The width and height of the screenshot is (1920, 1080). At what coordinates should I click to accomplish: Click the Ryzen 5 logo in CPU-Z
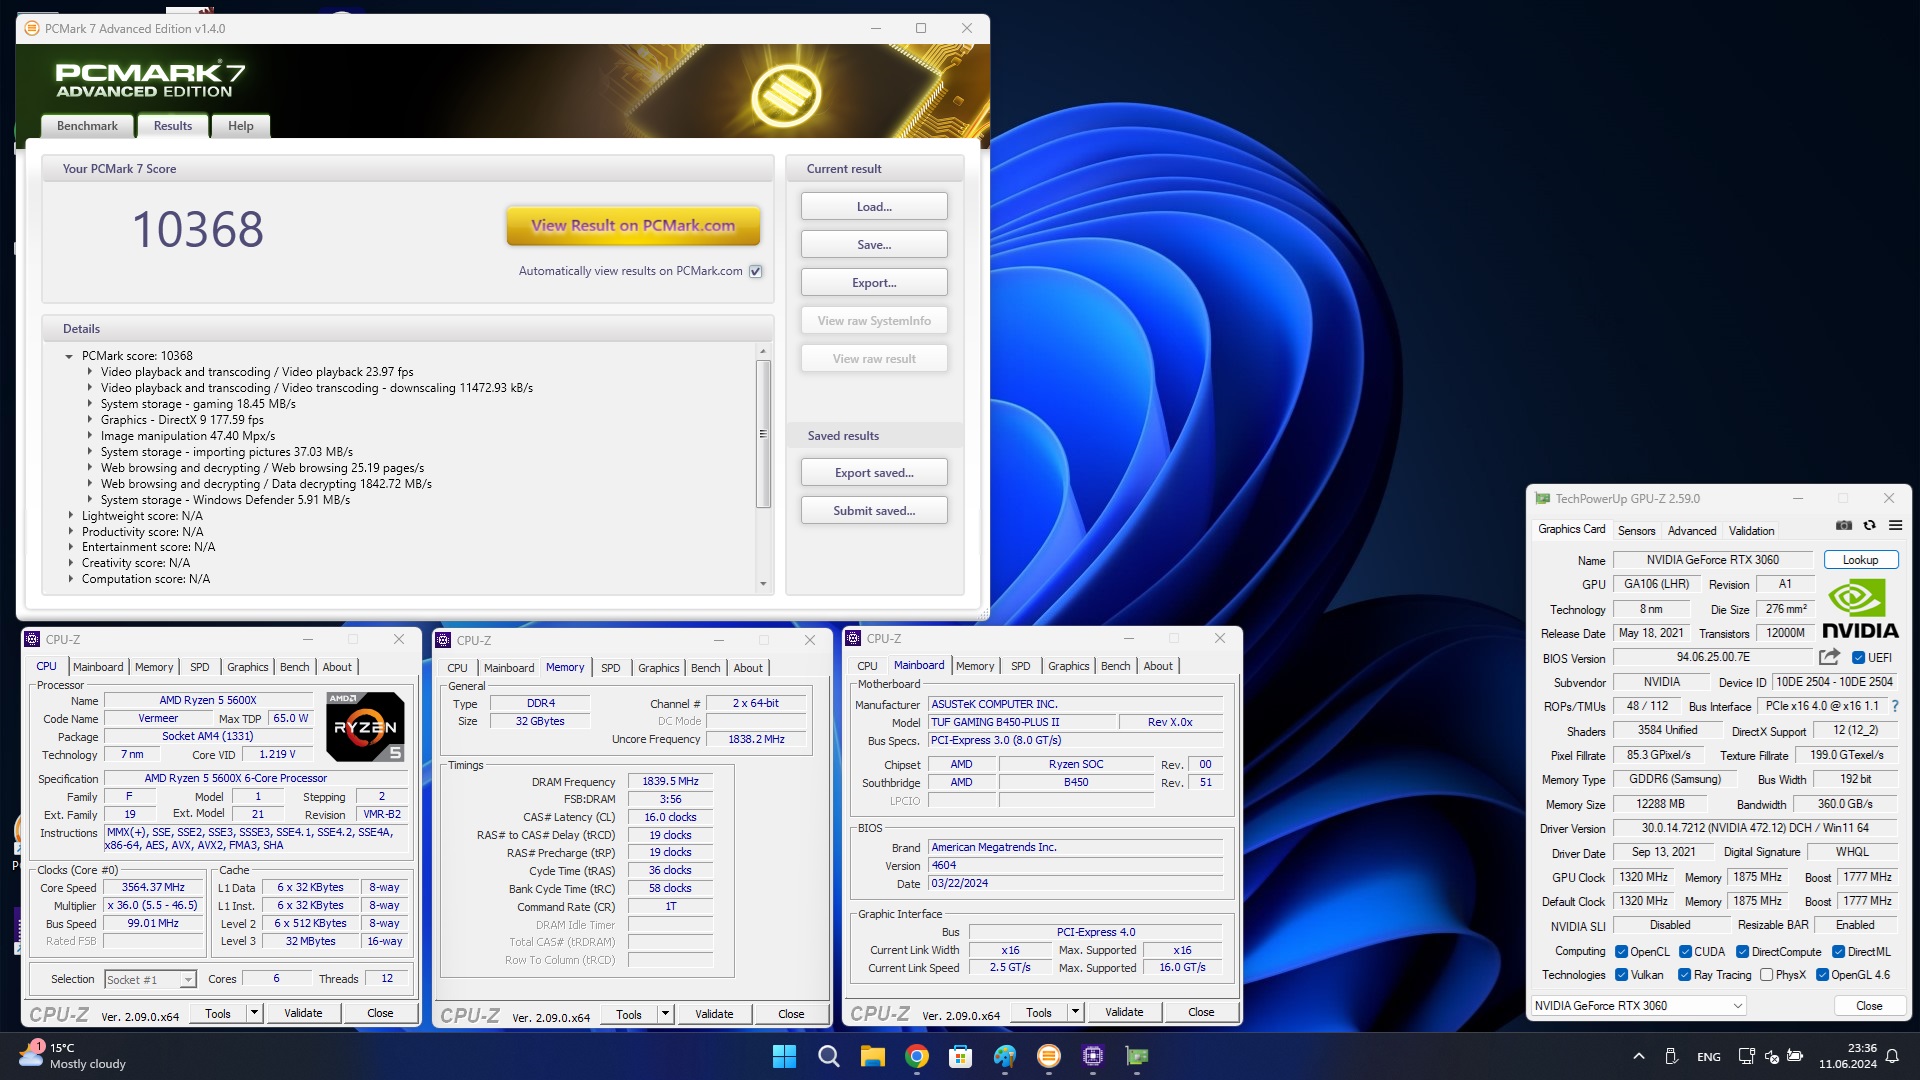pos(365,727)
